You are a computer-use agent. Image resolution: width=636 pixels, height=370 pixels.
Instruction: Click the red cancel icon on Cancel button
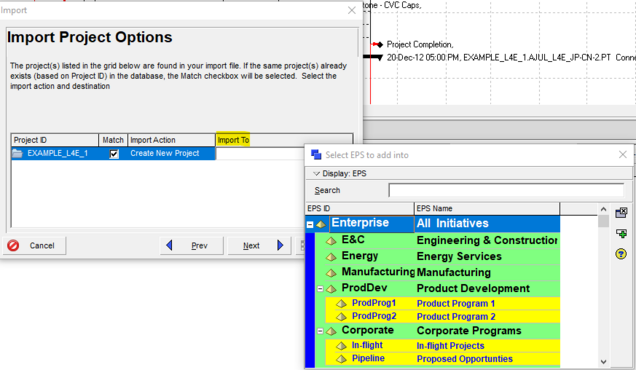coord(13,245)
